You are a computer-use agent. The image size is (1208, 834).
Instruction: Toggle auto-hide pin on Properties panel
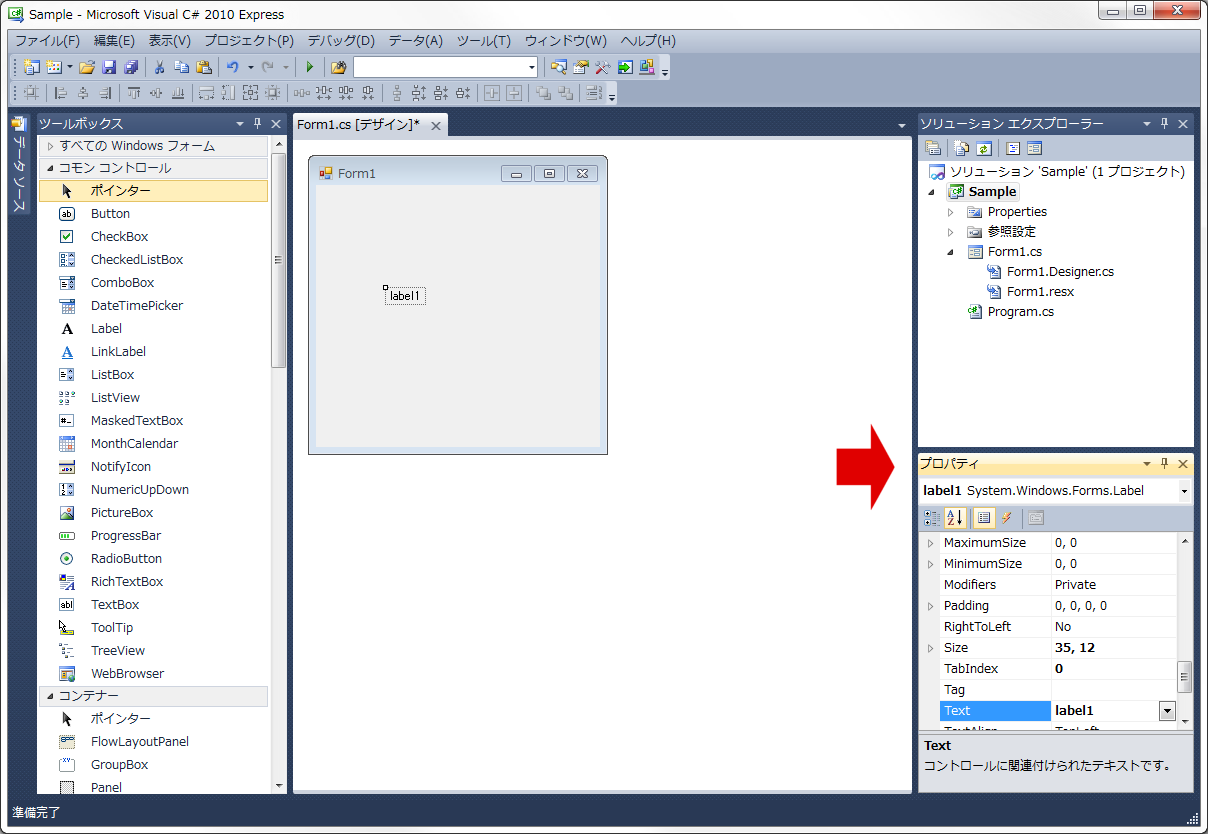tap(1164, 464)
